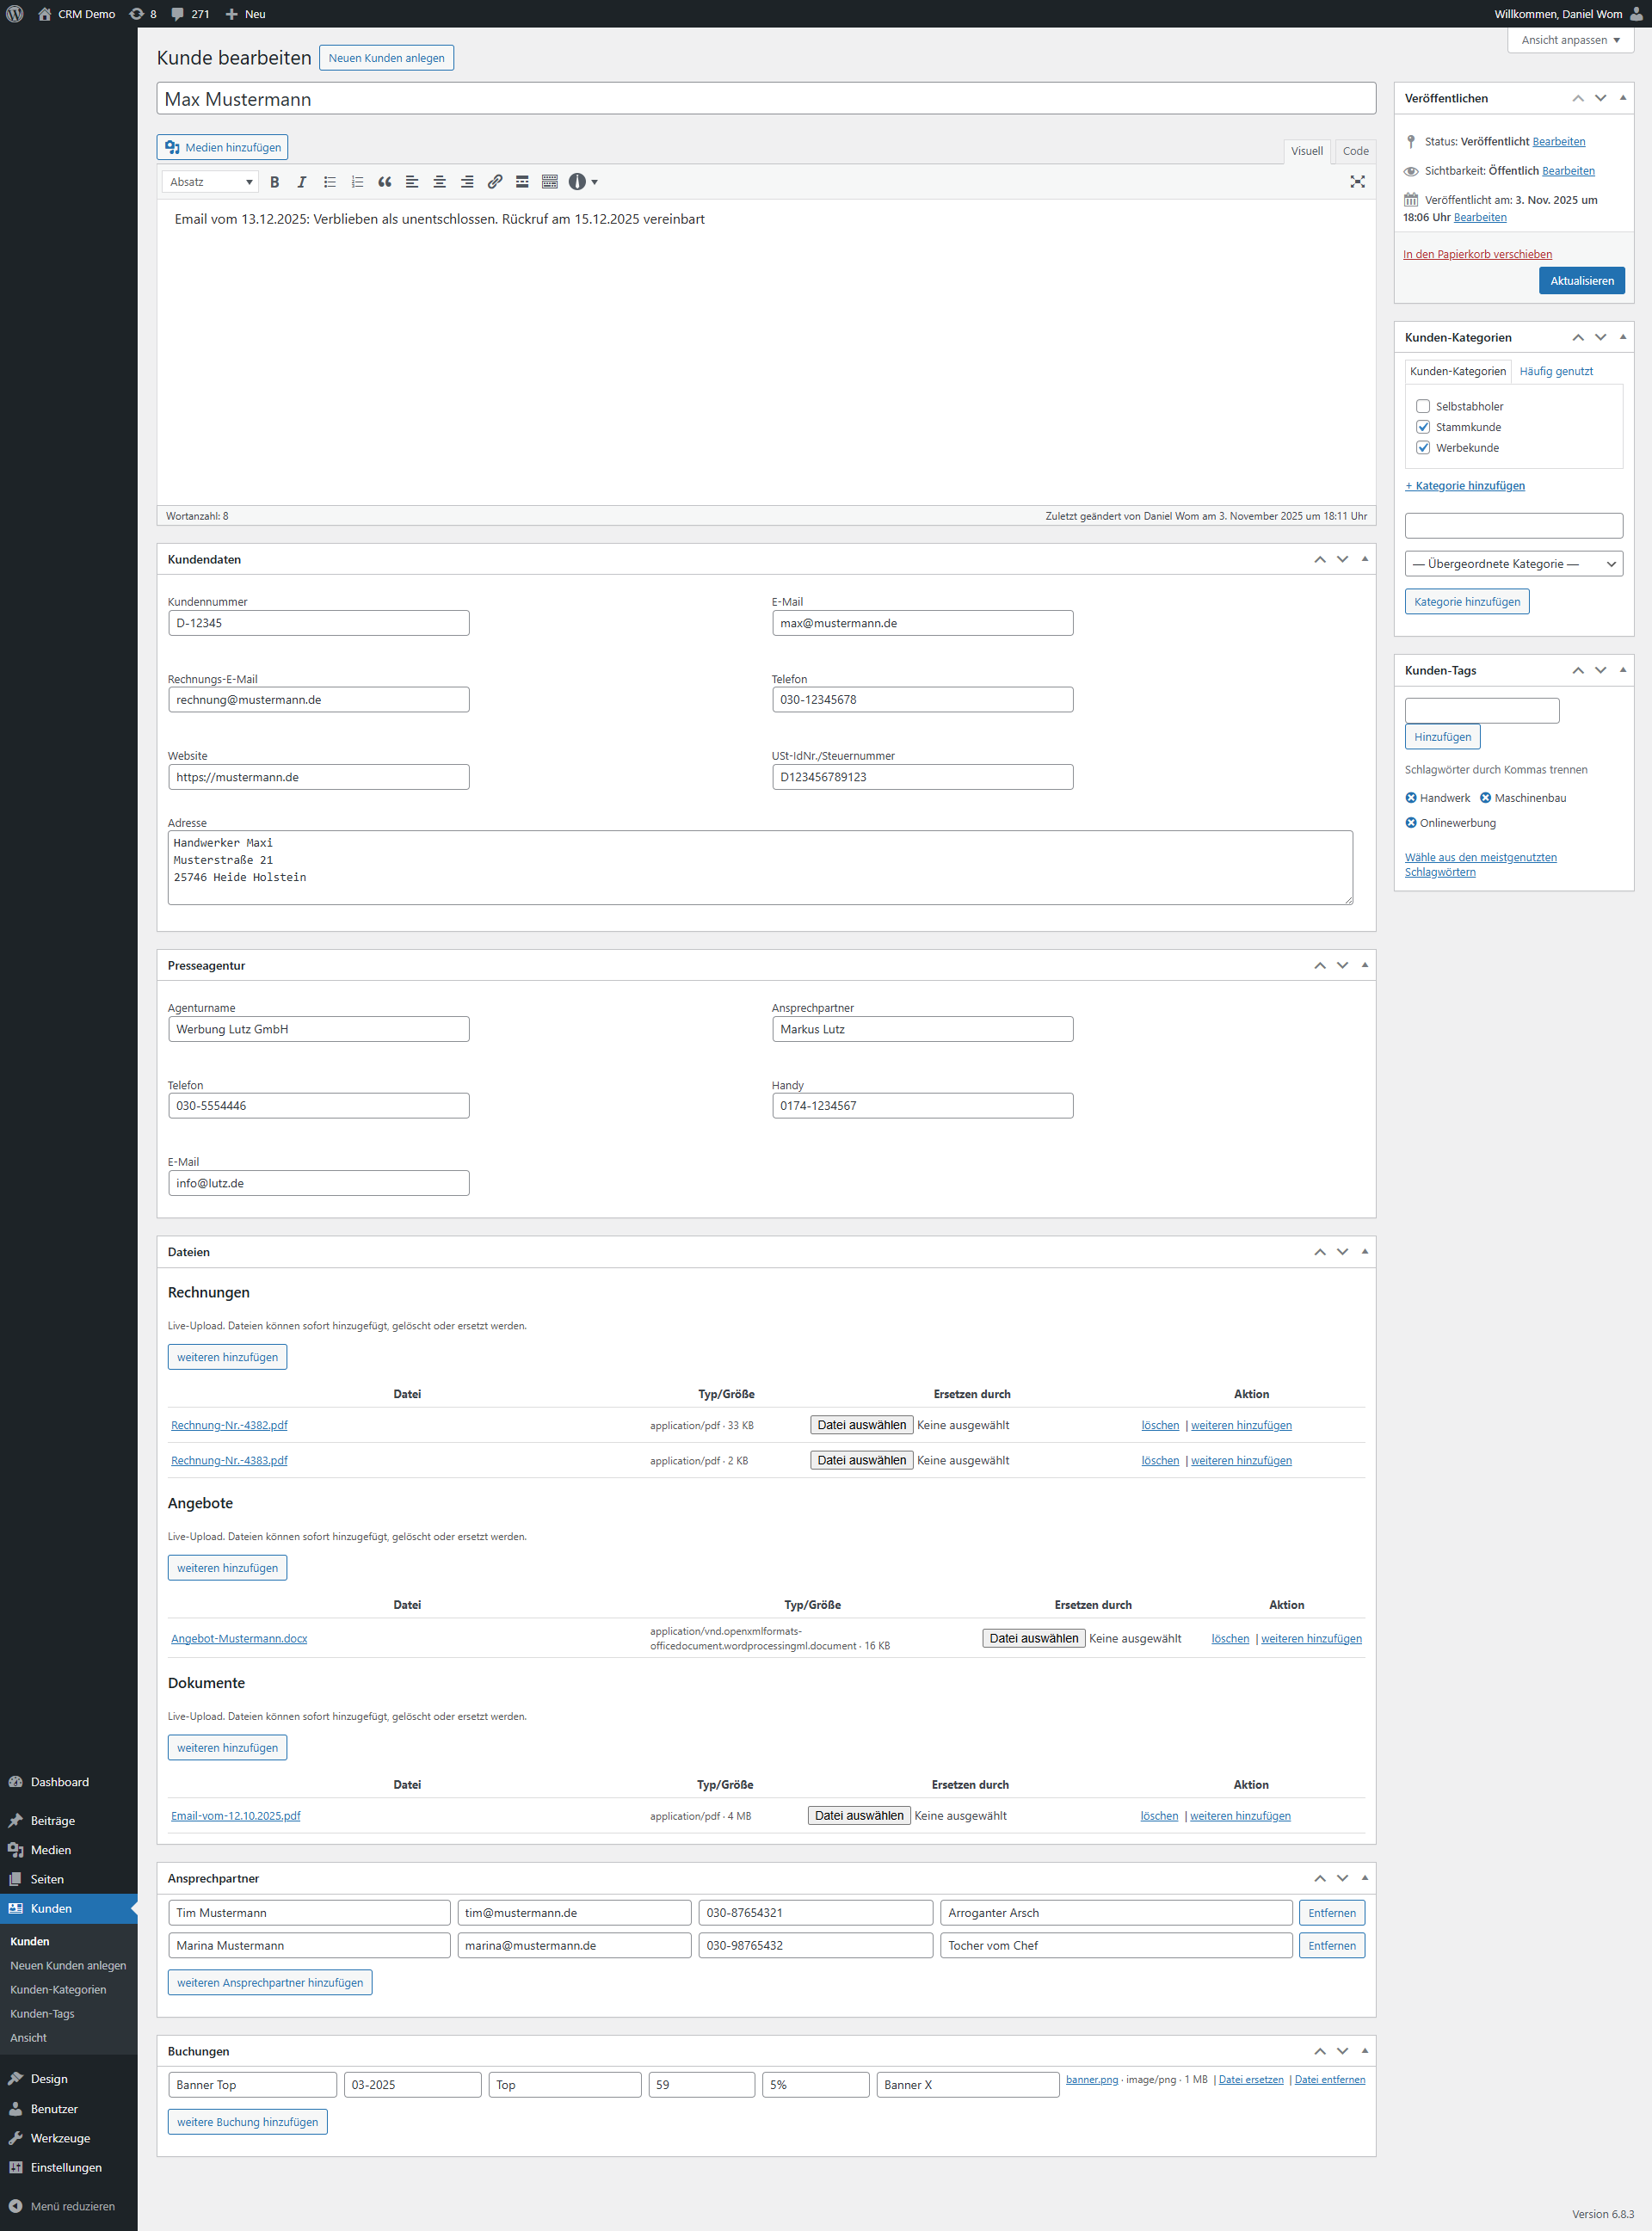Viewport: 1652px width, 2231px height.
Task: Click the Aktualisieren button
Action: pyautogui.click(x=1581, y=281)
